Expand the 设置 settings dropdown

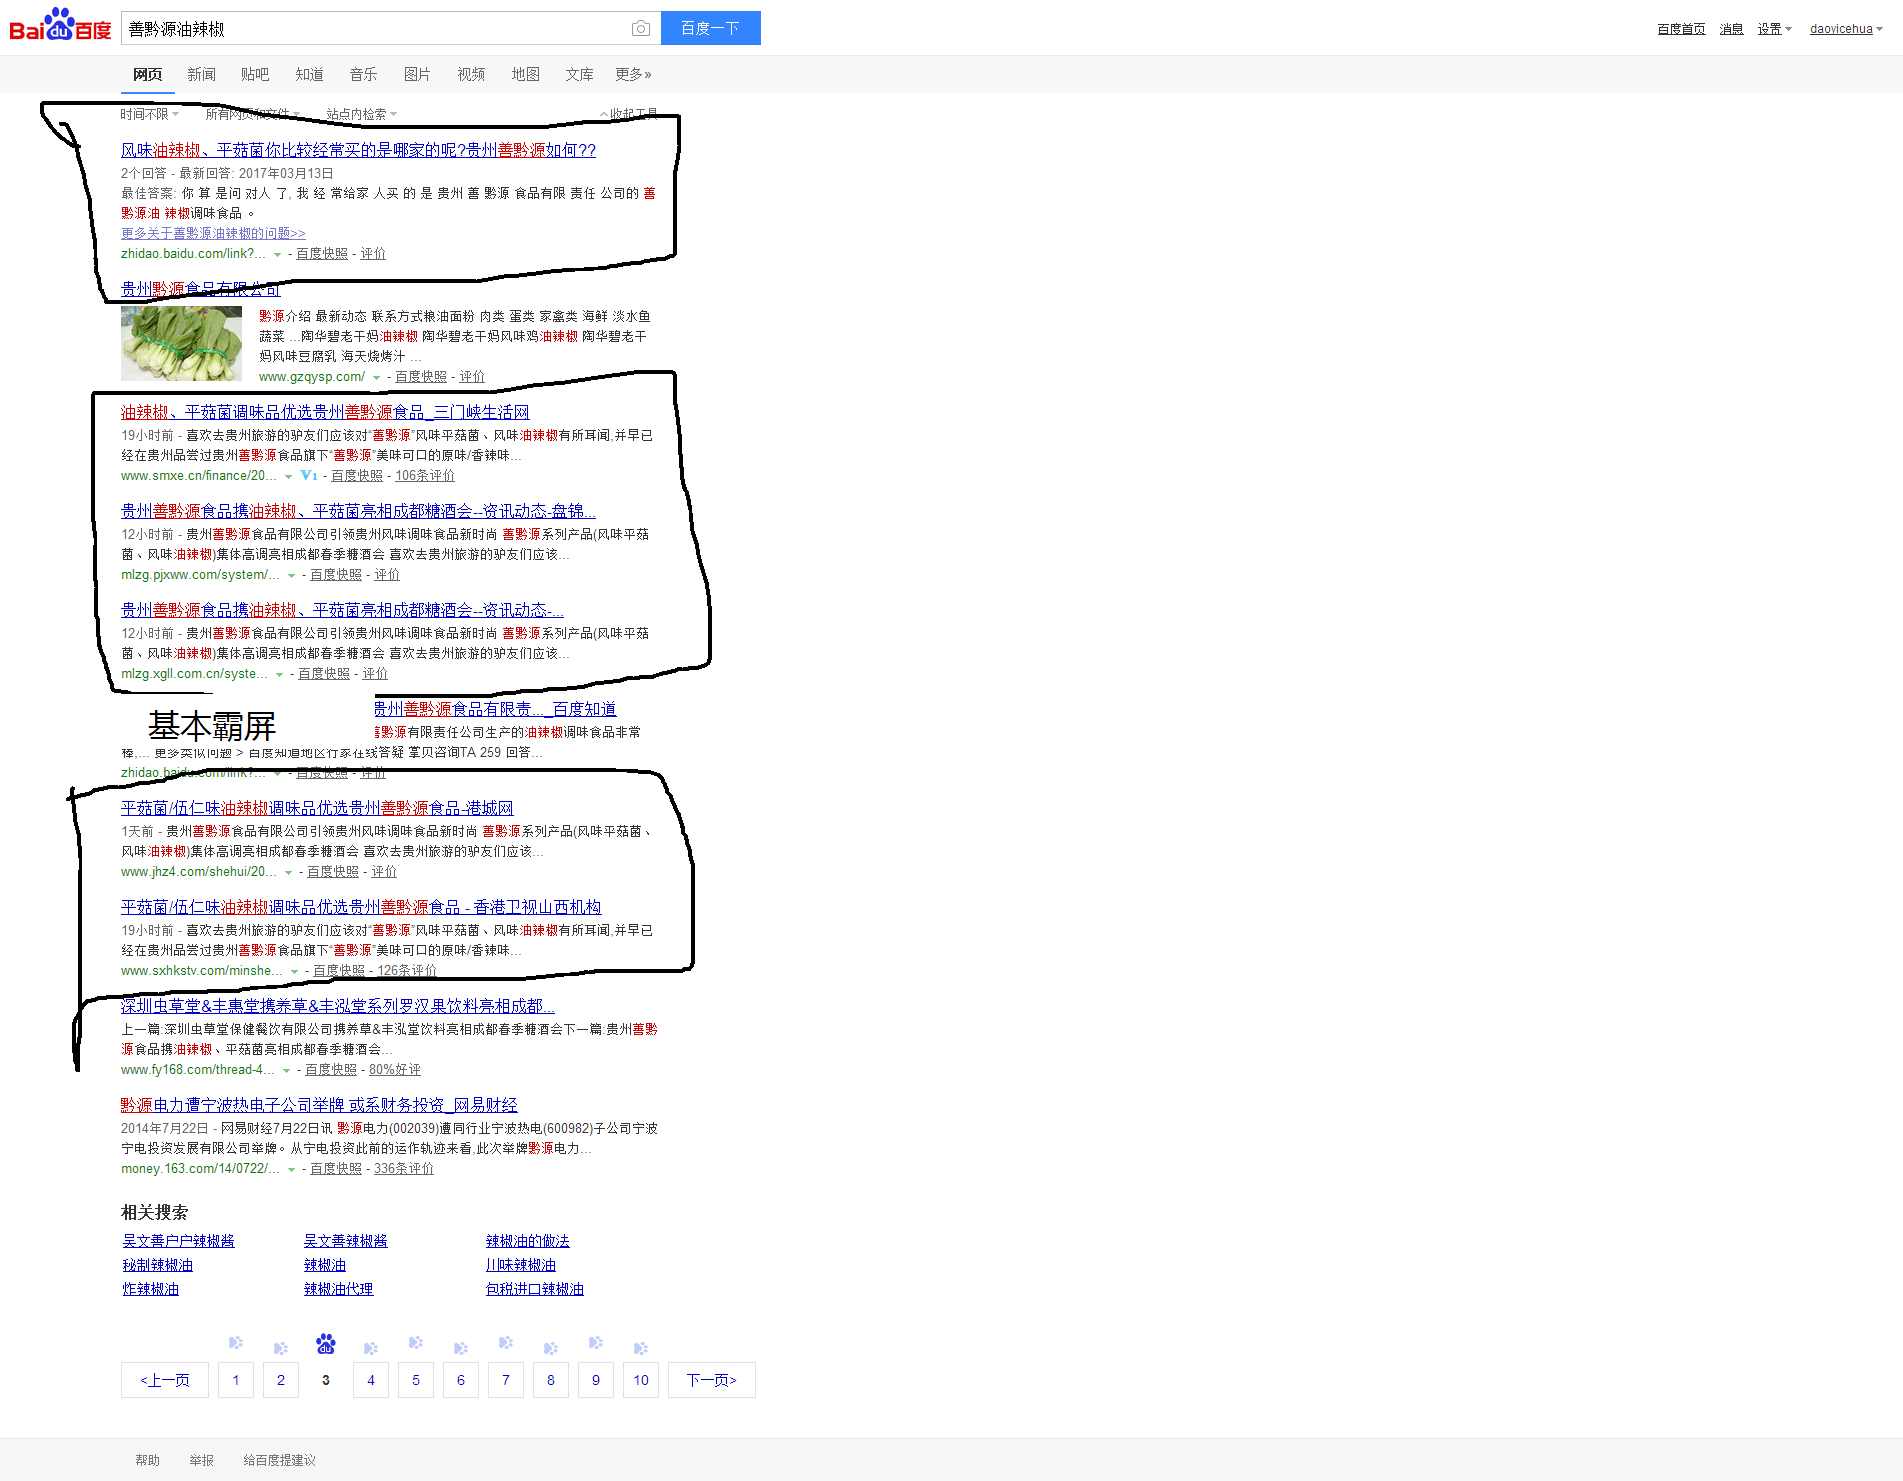[x=1775, y=29]
